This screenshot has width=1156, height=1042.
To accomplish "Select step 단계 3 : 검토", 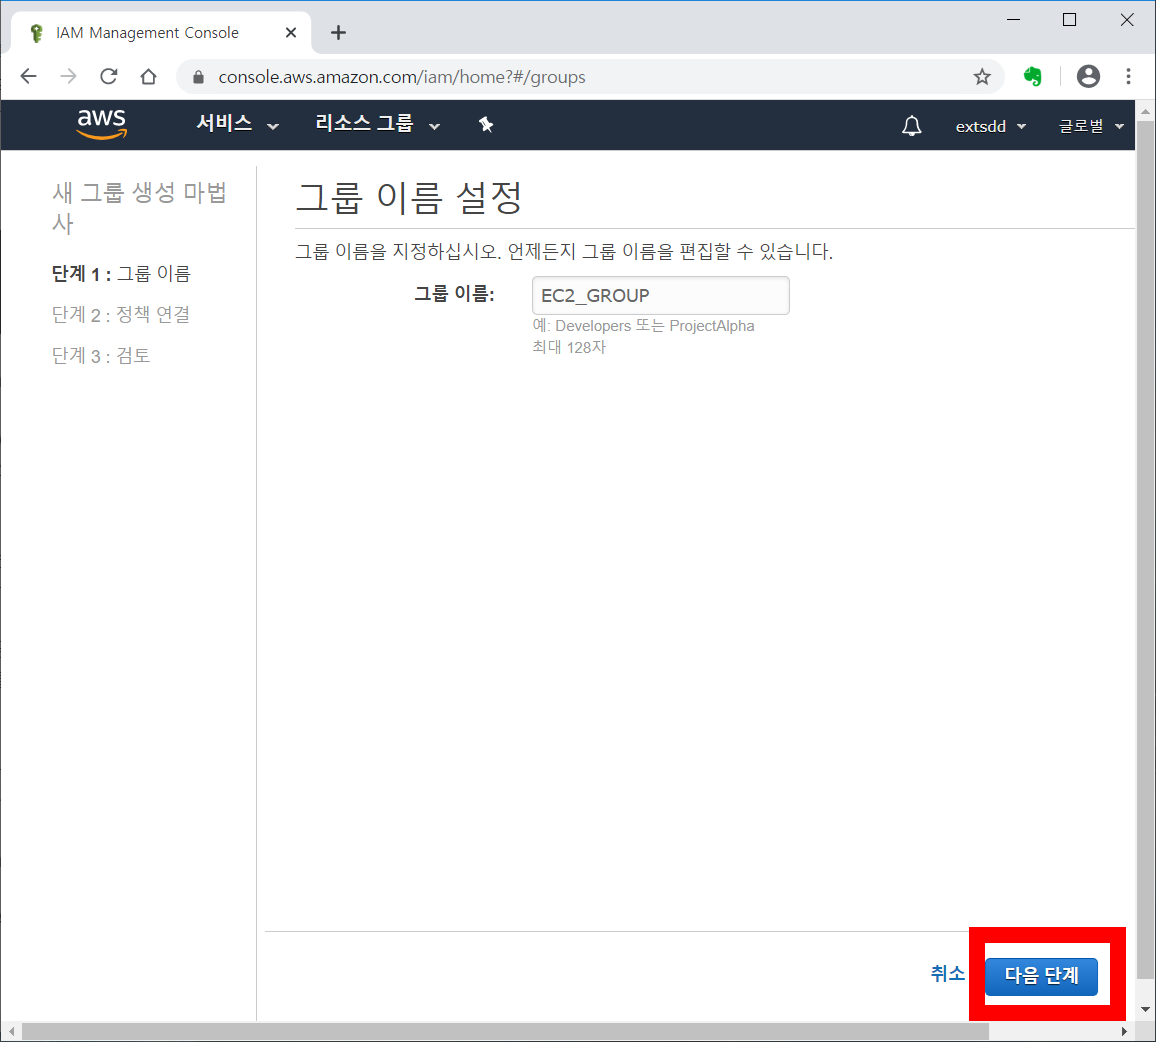I will [101, 355].
